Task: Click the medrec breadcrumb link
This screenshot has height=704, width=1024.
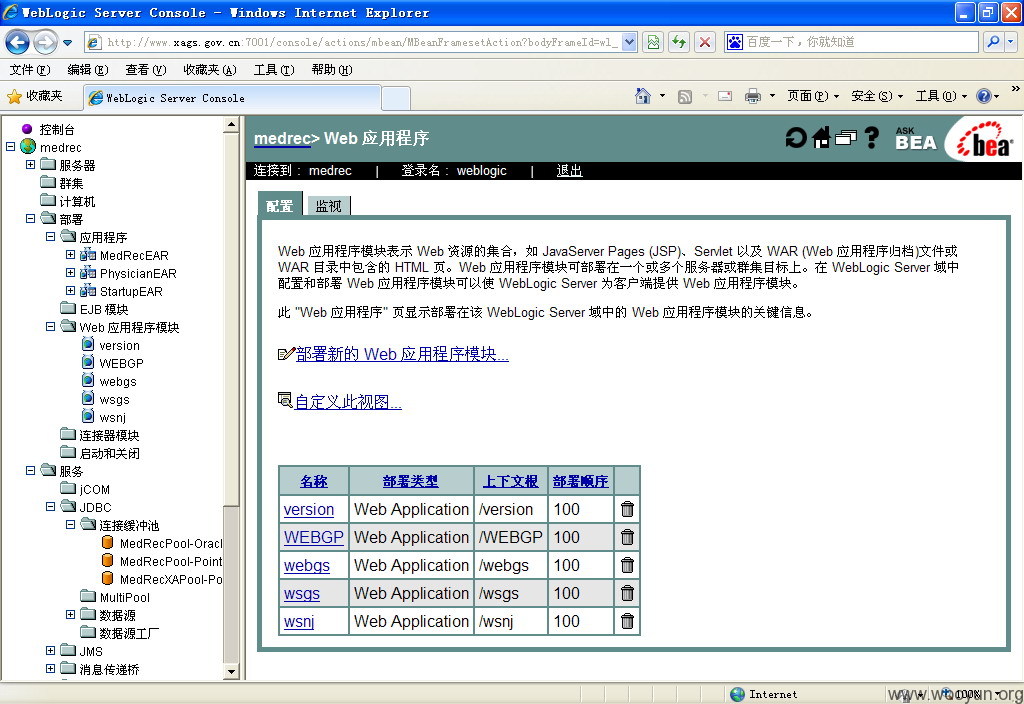Action: coord(282,138)
